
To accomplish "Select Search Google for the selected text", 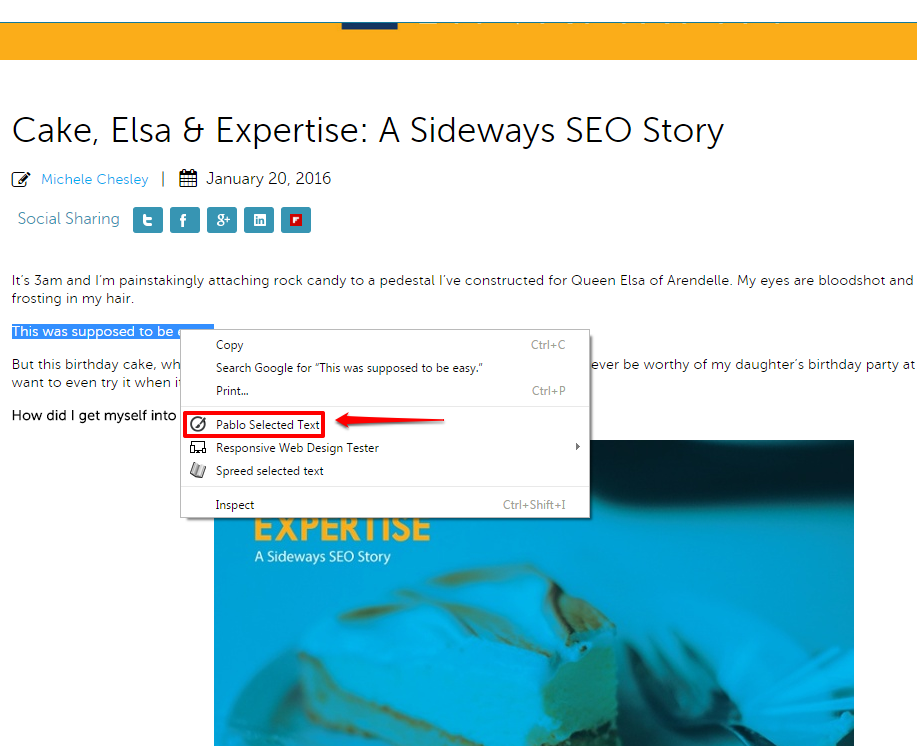I will coord(349,368).
